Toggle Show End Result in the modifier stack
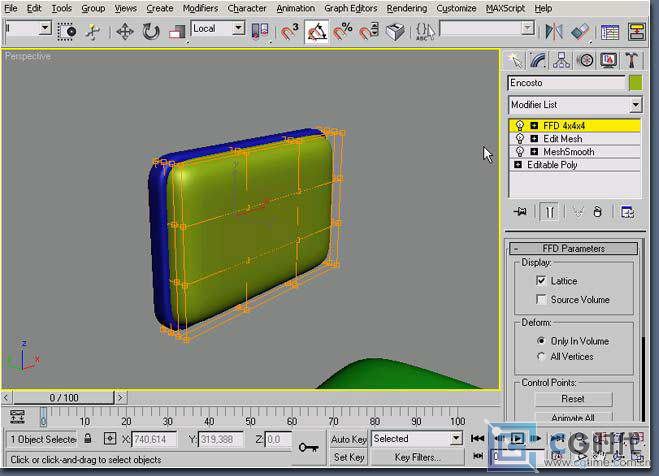The image size is (659, 476). pos(549,212)
